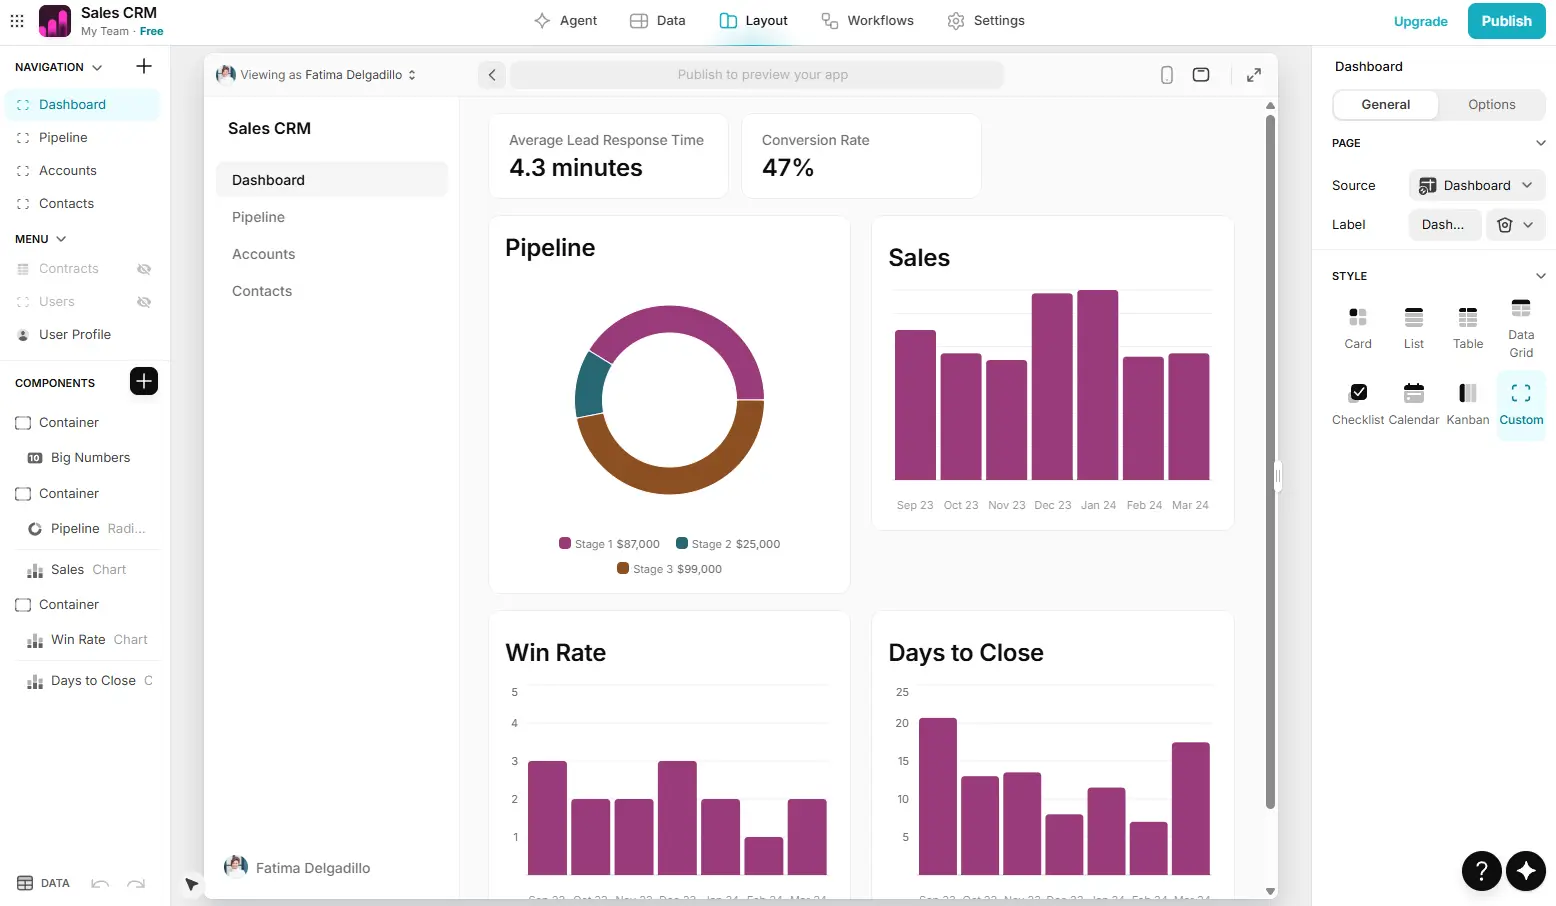The height and width of the screenshot is (906, 1556).
Task: Click the Stage 1 purple legend swatch
Action: pyautogui.click(x=565, y=543)
